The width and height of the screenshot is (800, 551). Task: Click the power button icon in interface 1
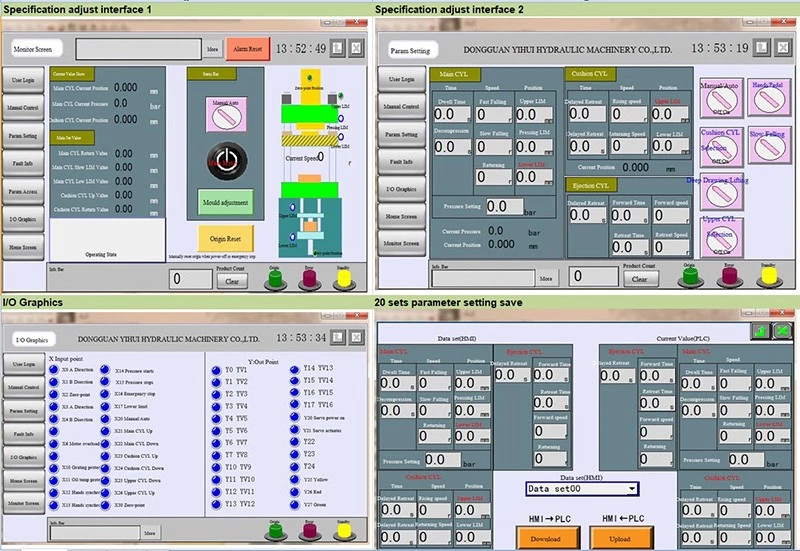click(227, 161)
